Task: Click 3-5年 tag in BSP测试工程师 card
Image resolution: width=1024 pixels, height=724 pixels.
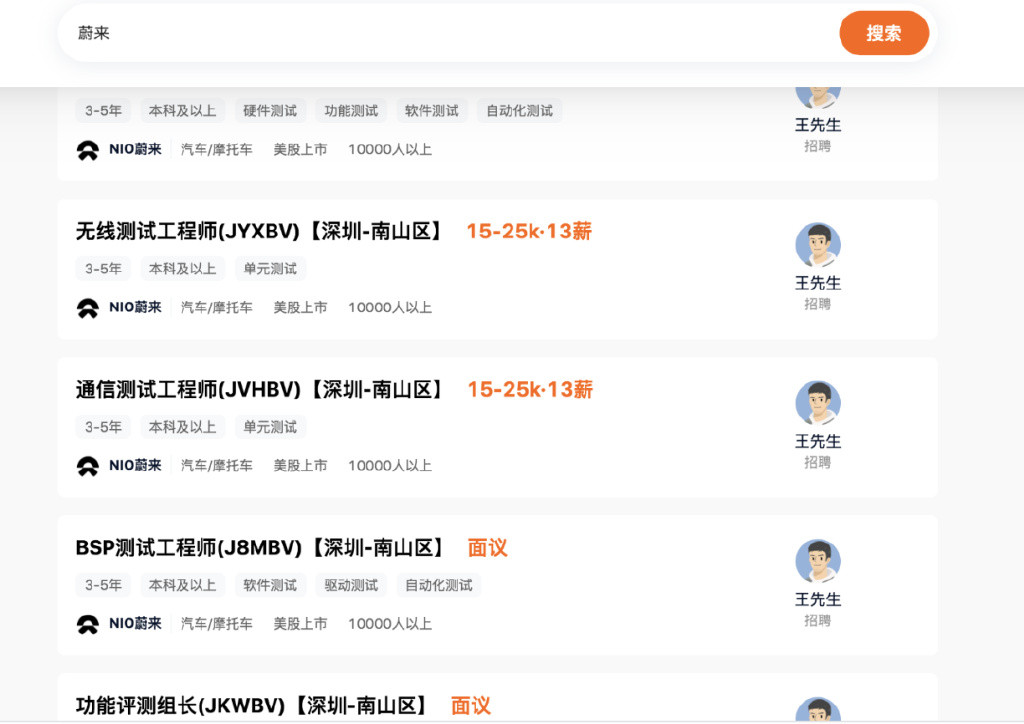Action: [103, 586]
